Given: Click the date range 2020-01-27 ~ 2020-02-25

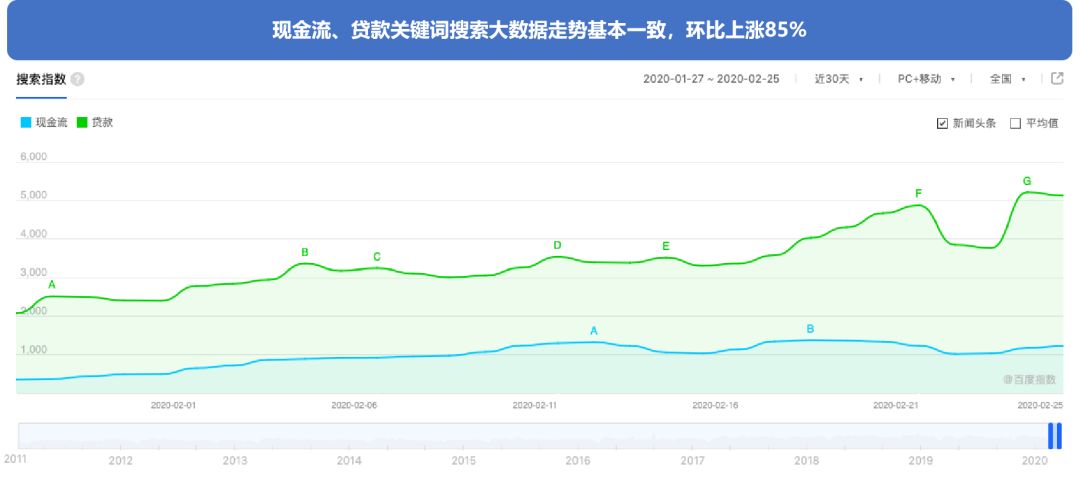Looking at the screenshot, I should click(710, 79).
